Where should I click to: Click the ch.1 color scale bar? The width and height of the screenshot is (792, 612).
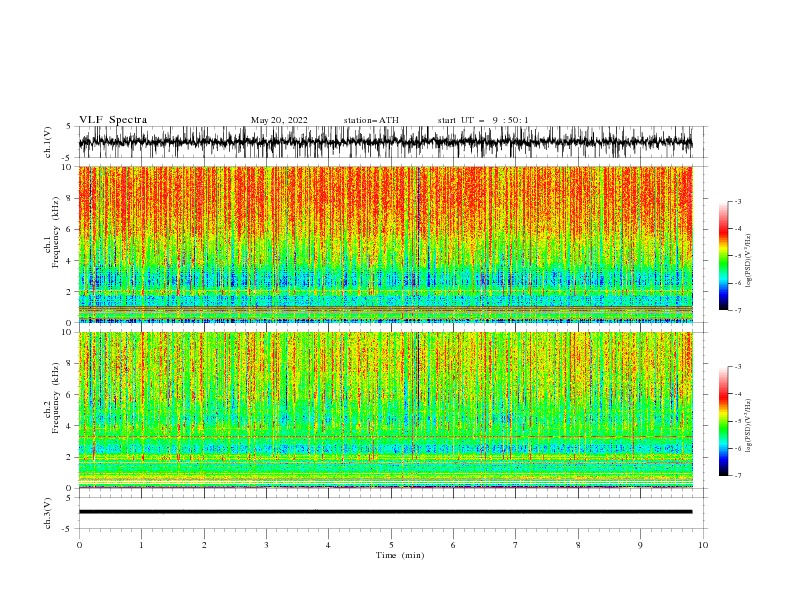(723, 256)
